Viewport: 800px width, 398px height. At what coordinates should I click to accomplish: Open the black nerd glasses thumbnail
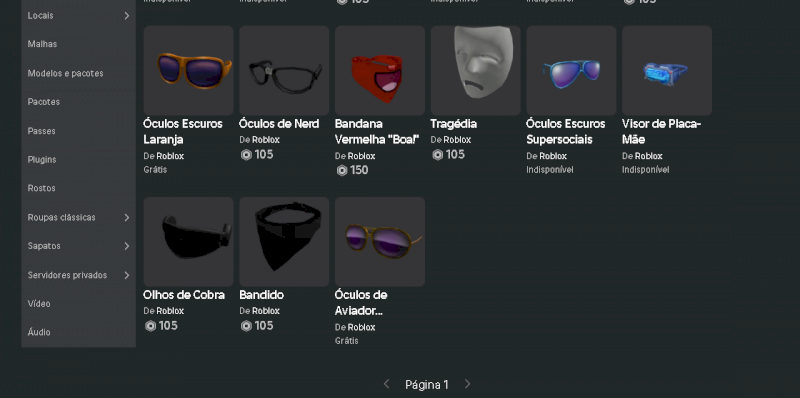[x=284, y=70]
